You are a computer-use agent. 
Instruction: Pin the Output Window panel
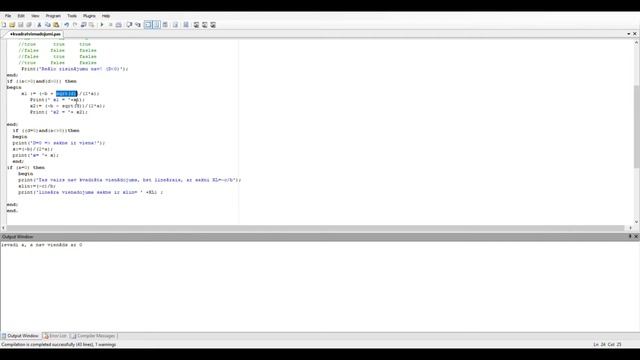coord(630,236)
